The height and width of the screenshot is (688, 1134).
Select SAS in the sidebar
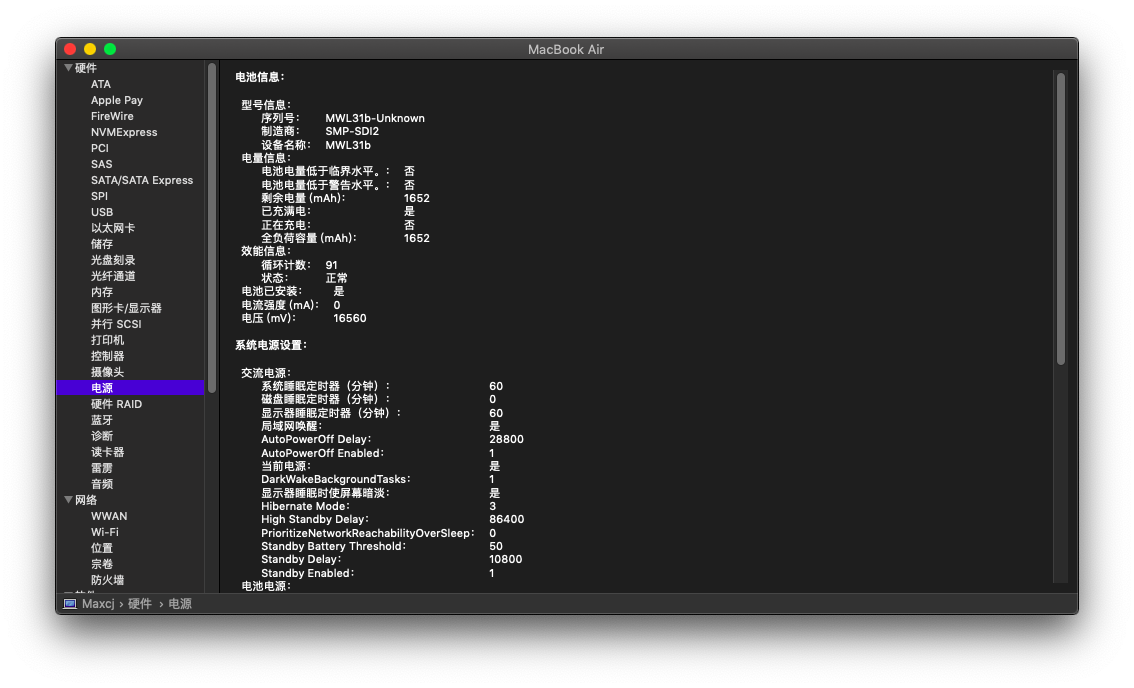click(101, 164)
